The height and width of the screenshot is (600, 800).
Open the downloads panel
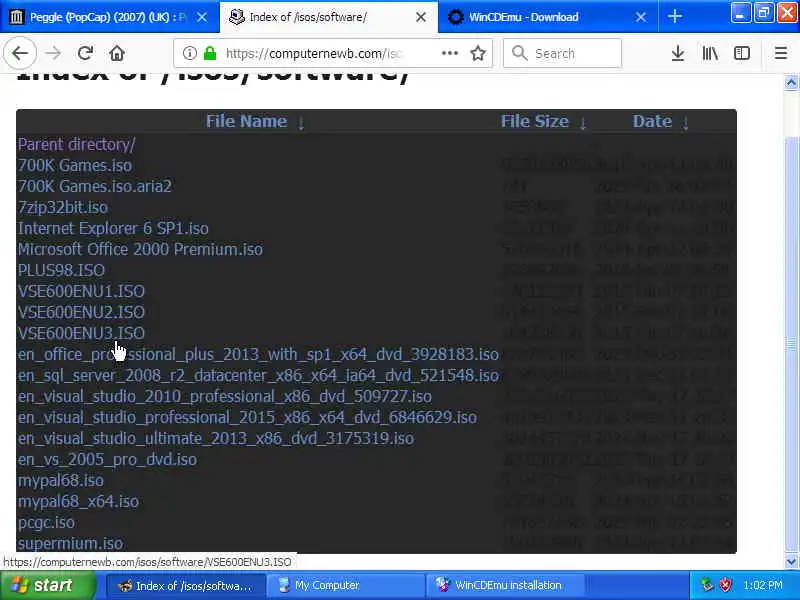(678, 53)
